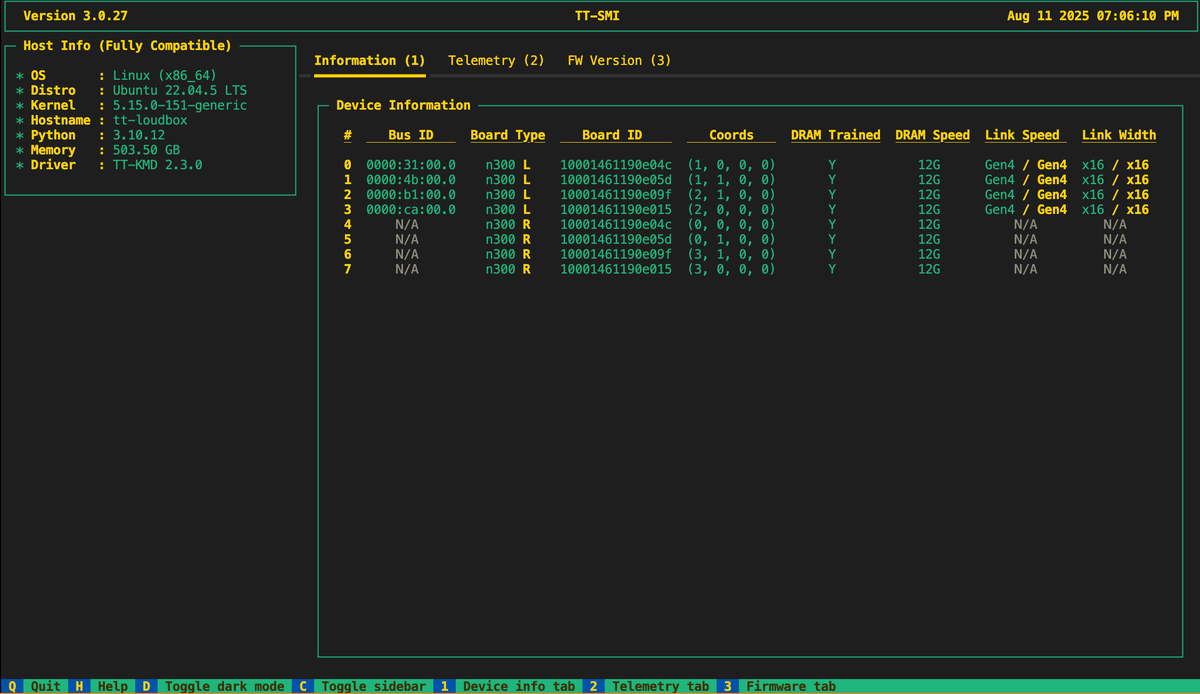Click the Board Type column header

[x=508, y=135]
